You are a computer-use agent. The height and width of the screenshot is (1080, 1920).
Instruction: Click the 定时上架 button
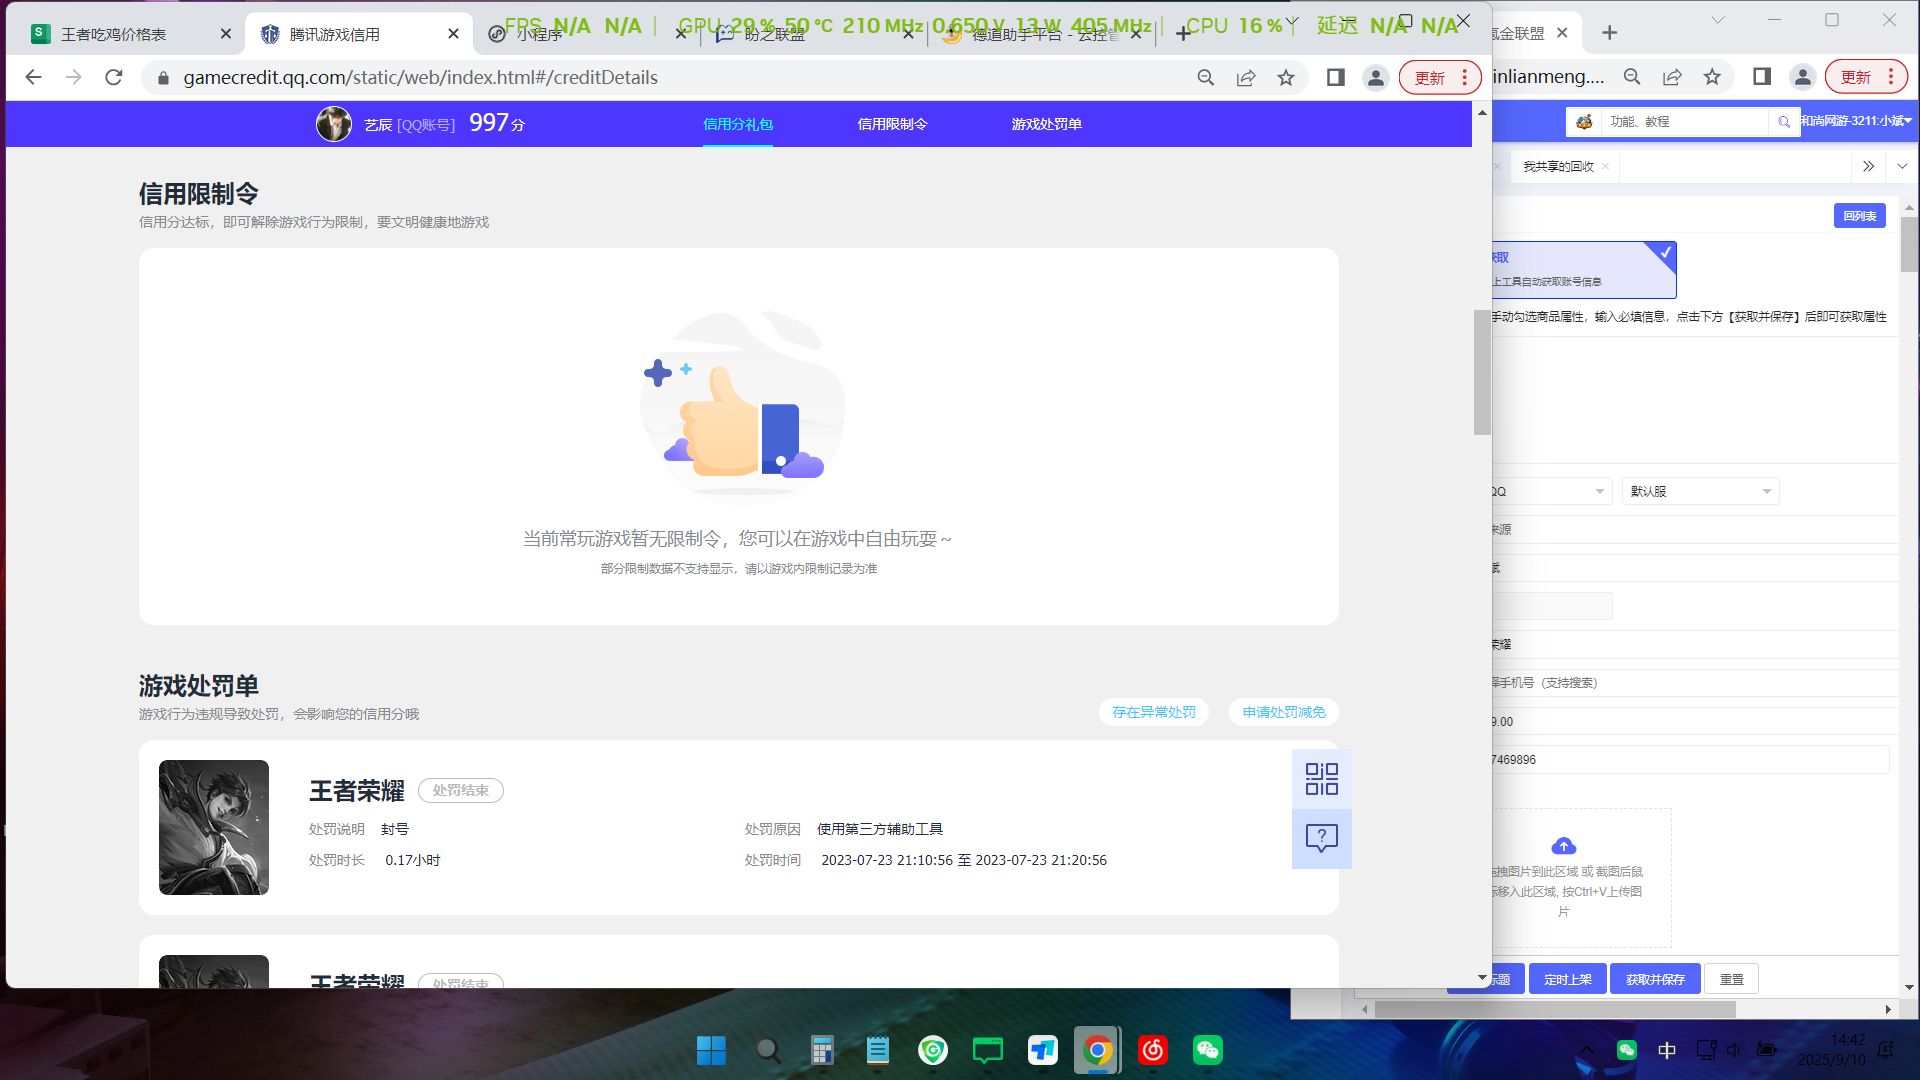click(x=1567, y=979)
